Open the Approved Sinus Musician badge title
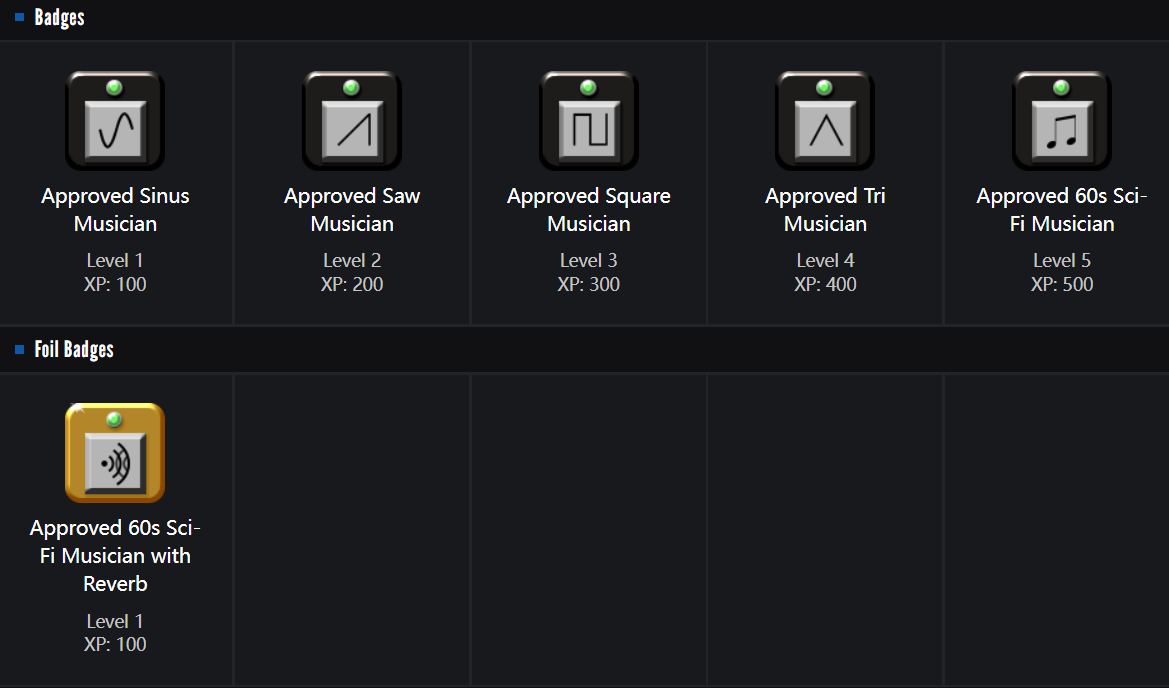Screen dimensions: 1169x688 tap(115, 210)
